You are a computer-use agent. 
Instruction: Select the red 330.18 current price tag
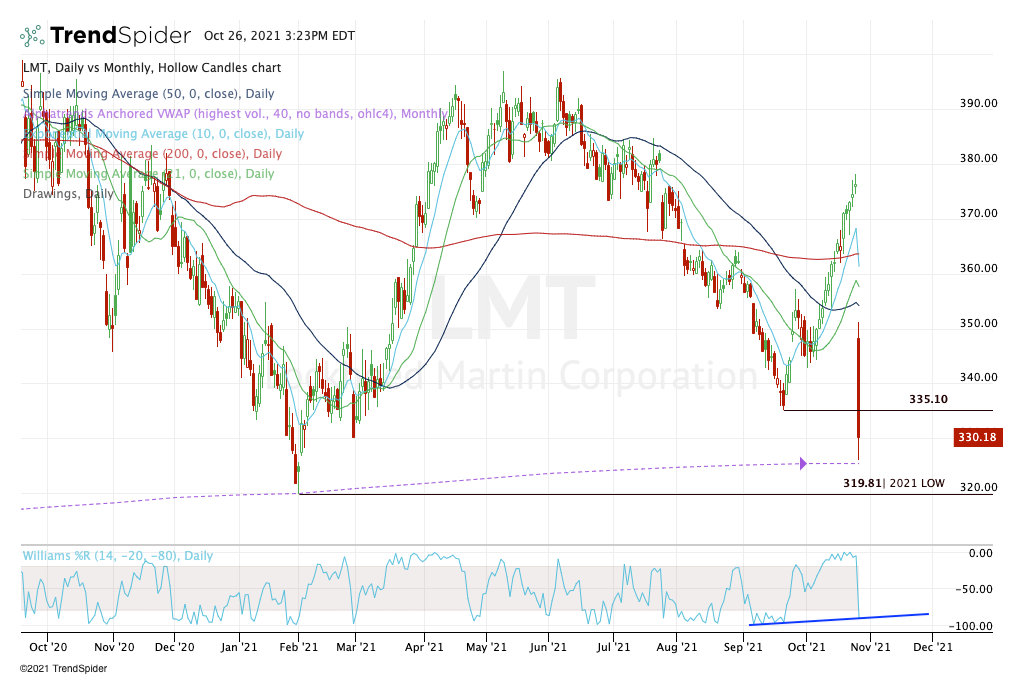pyautogui.click(x=977, y=437)
